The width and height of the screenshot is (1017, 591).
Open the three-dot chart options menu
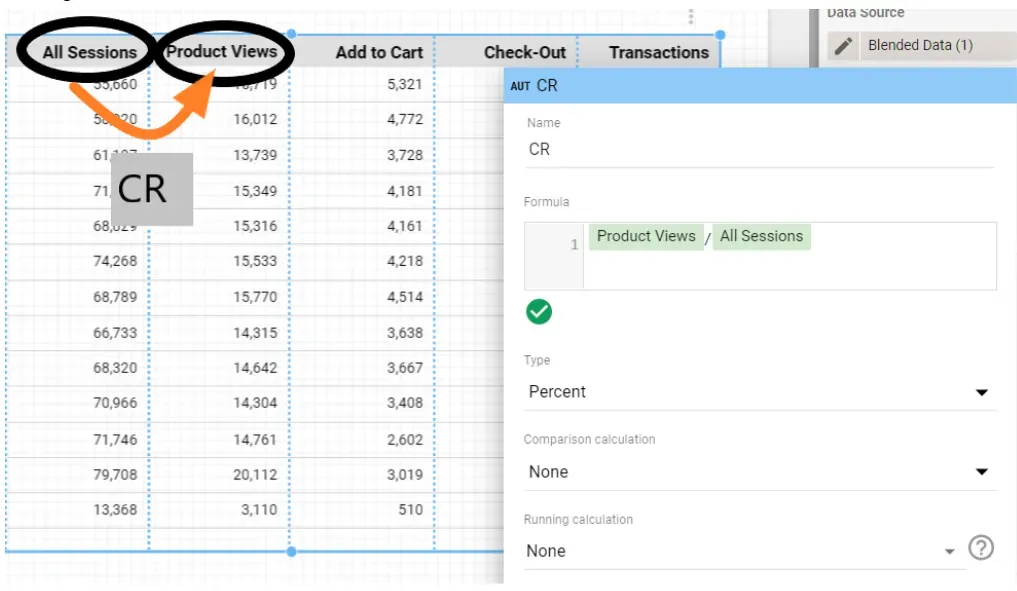pyautogui.click(x=691, y=16)
